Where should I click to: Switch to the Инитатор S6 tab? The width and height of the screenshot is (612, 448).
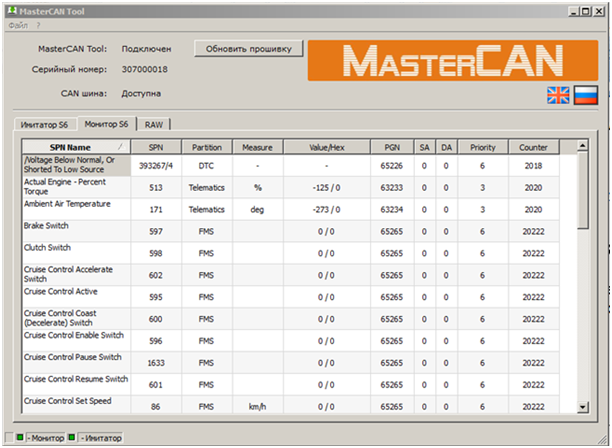pos(46,124)
